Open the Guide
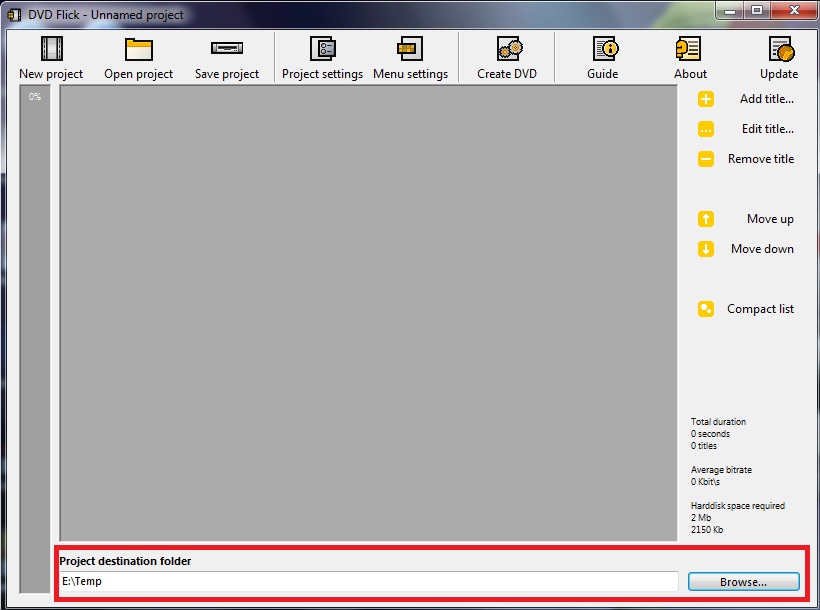Image resolution: width=820 pixels, height=610 pixels. pos(602,58)
